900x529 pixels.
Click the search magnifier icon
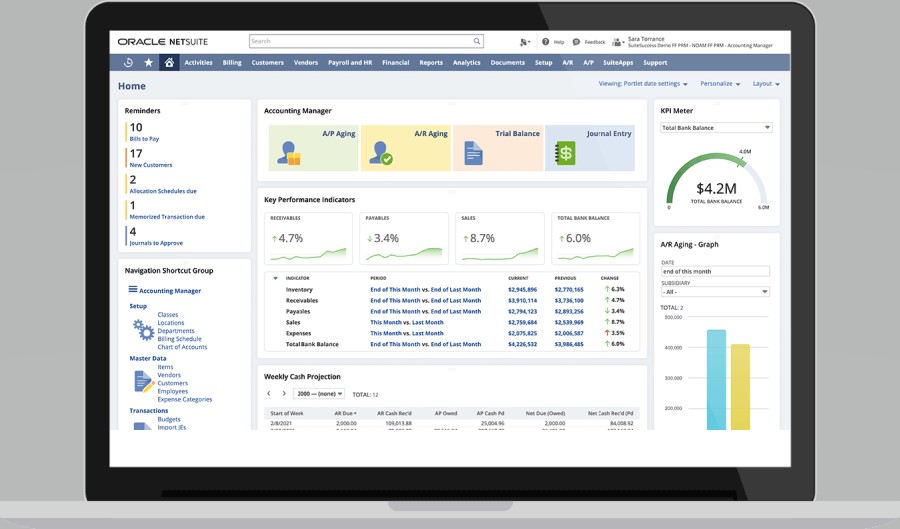tap(477, 41)
